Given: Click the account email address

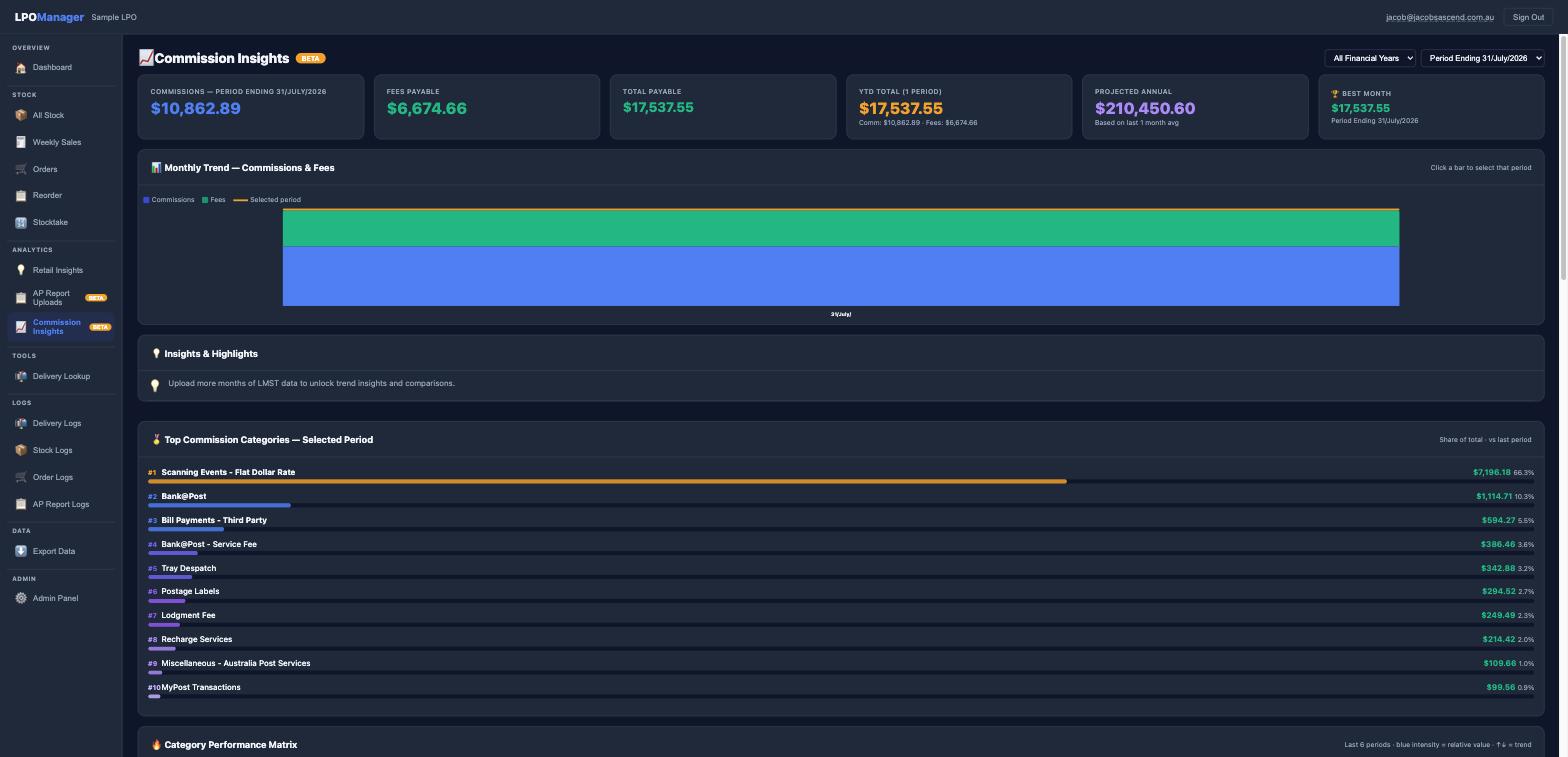Looking at the screenshot, I should pyautogui.click(x=1440, y=17).
